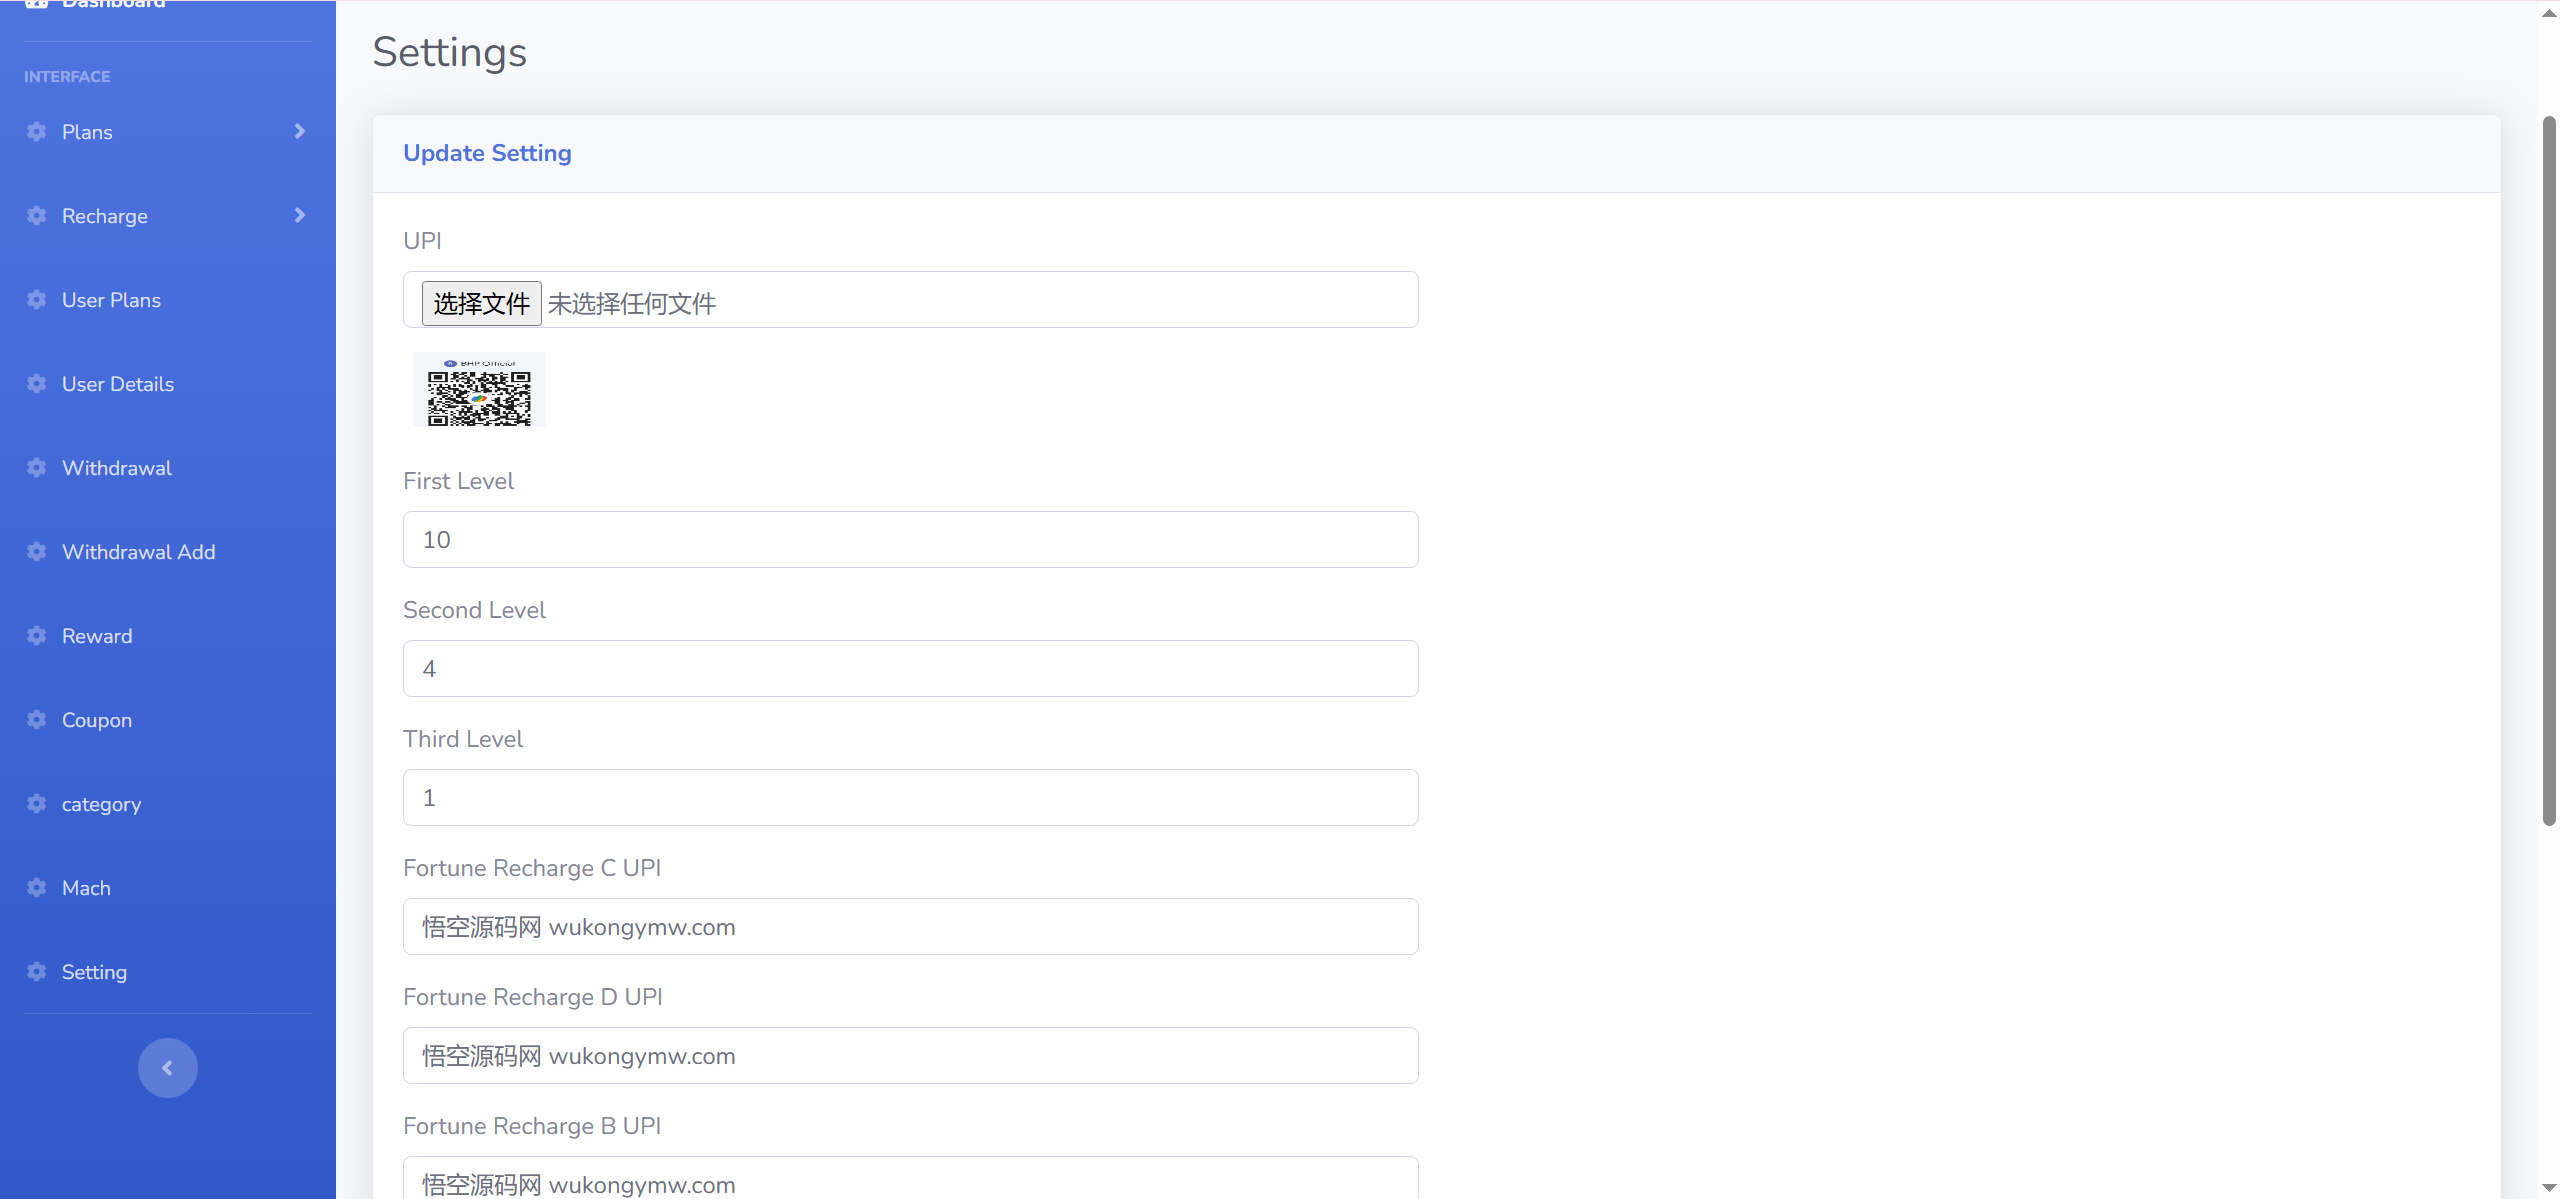This screenshot has height=1199, width=2560.
Task: Focus the First Level input field
Action: pos(910,540)
